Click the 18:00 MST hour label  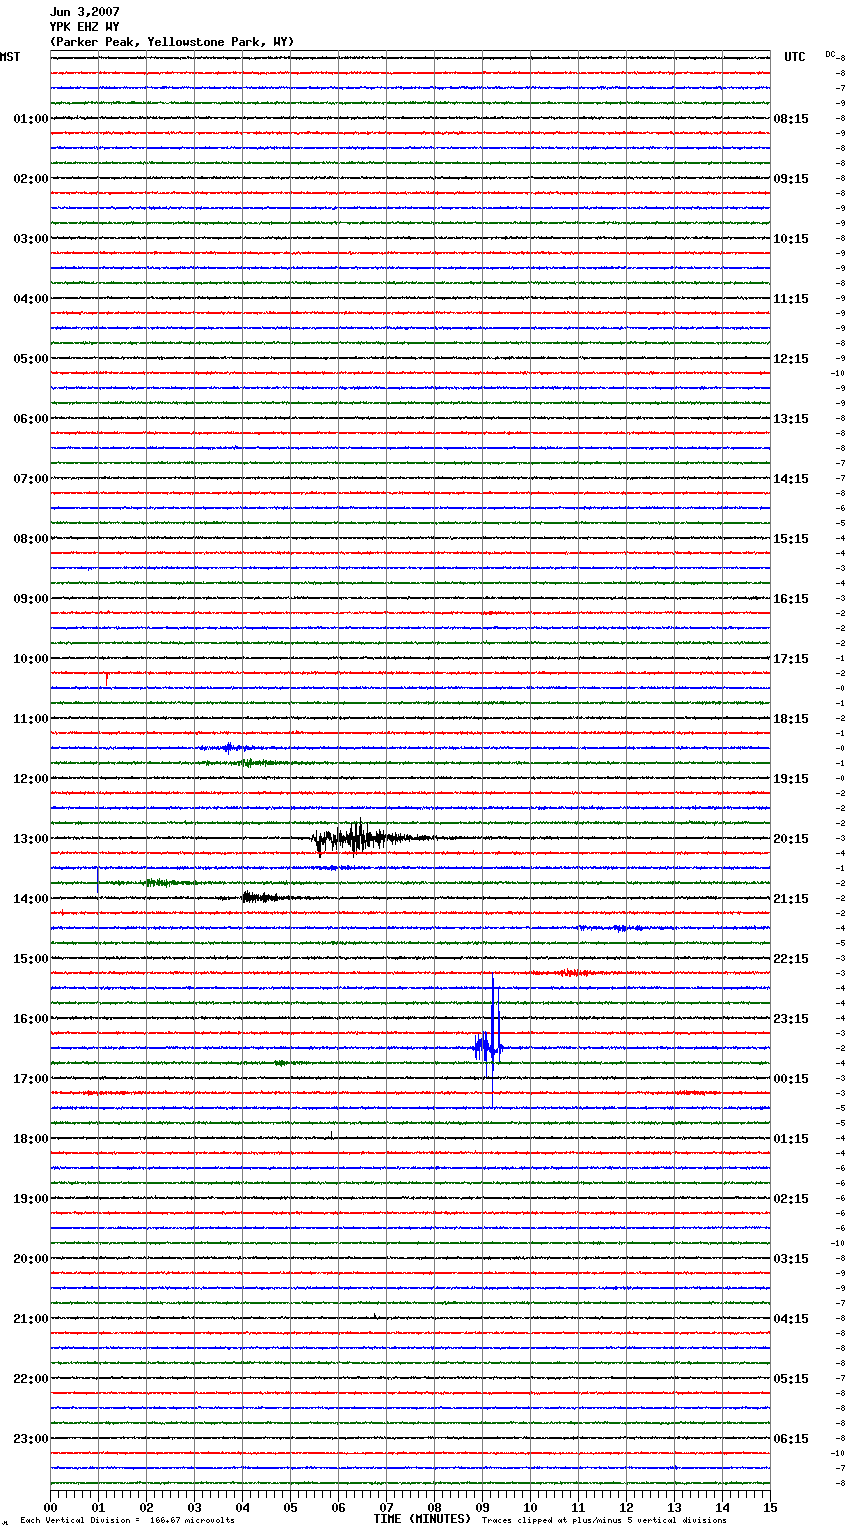click(31, 1139)
